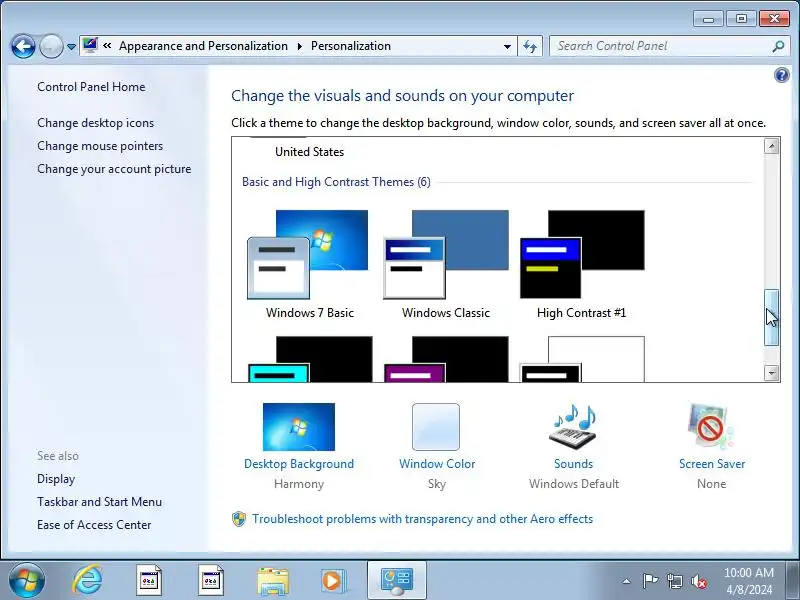Viewport: 800px width, 600px height.
Task: Open Windows Explorer from taskbar
Action: 273,581
